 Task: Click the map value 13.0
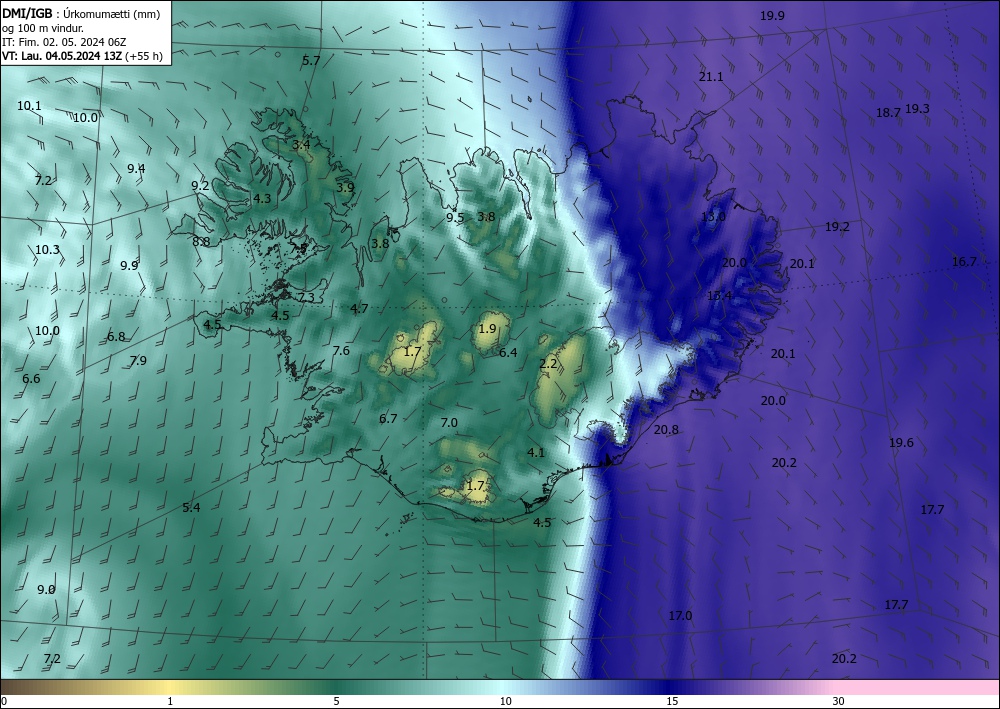tap(713, 217)
